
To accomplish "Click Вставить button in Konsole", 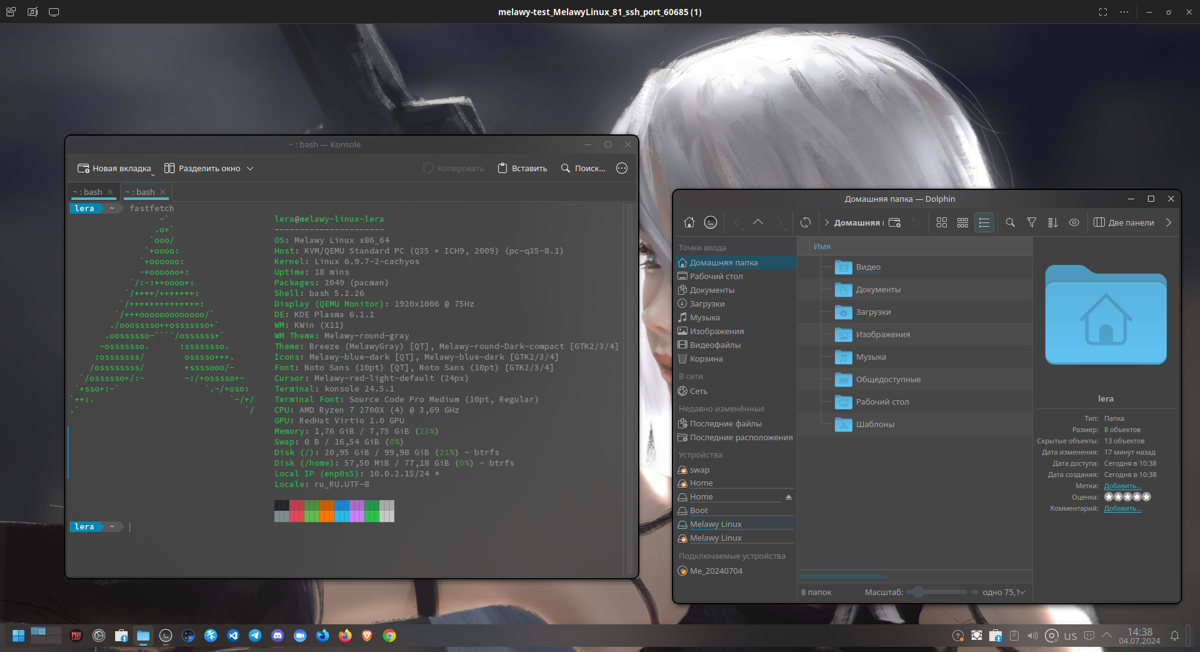I will [x=522, y=168].
